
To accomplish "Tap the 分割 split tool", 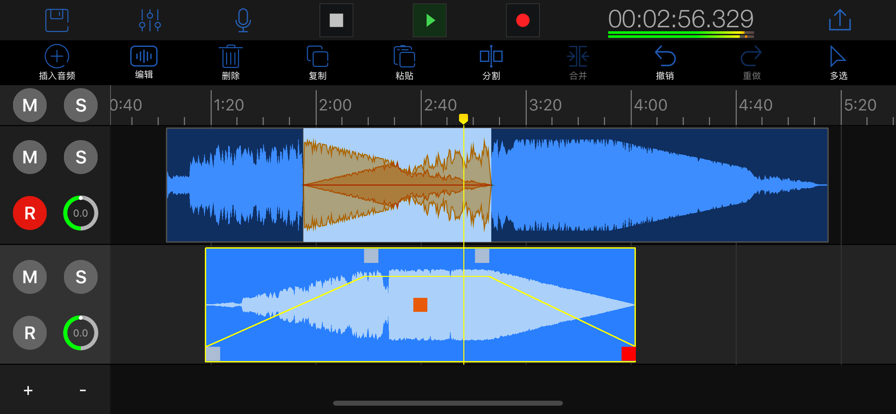I will click(x=491, y=62).
